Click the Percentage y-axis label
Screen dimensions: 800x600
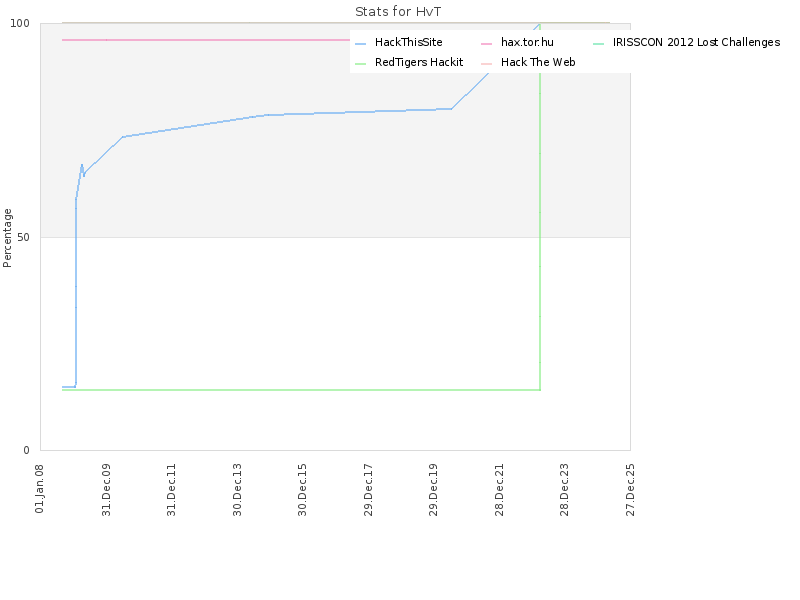(7, 238)
